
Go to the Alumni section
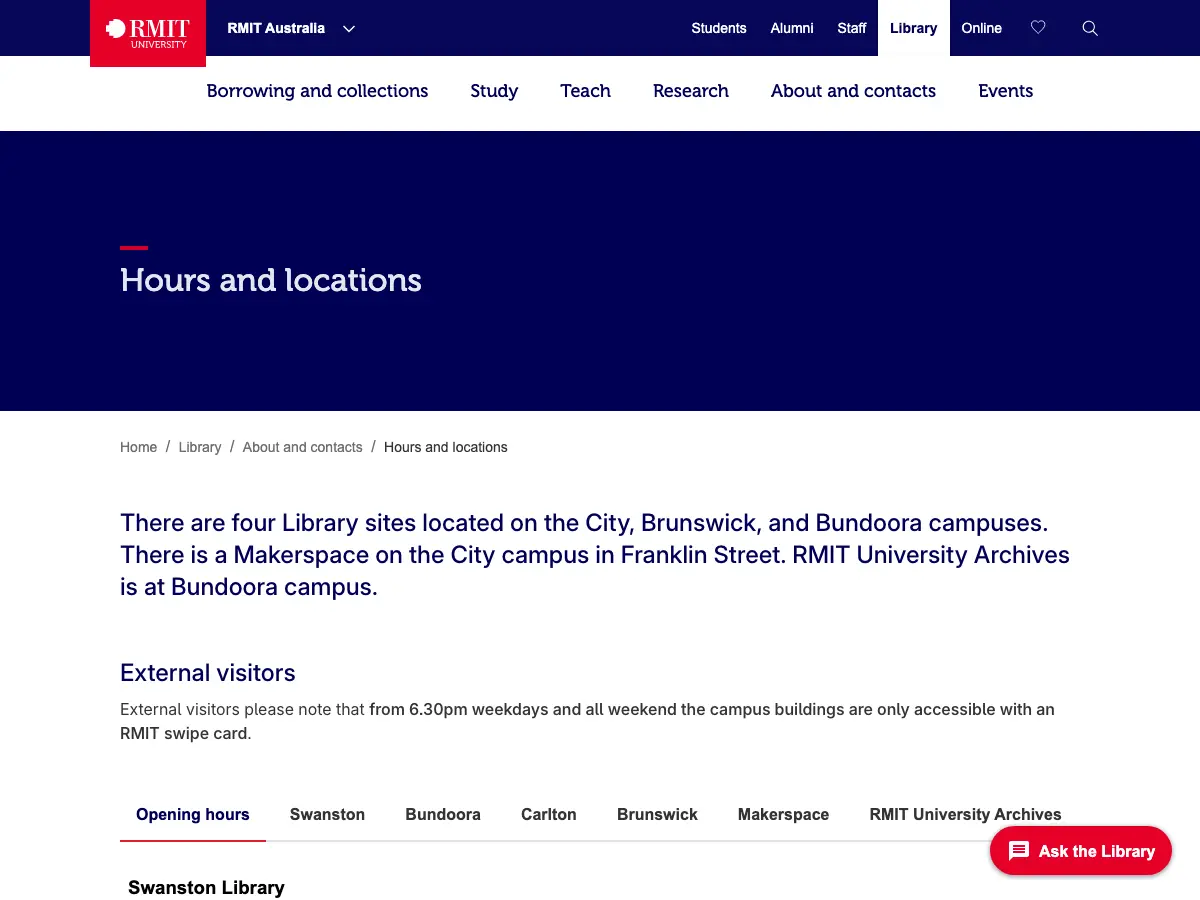point(792,28)
